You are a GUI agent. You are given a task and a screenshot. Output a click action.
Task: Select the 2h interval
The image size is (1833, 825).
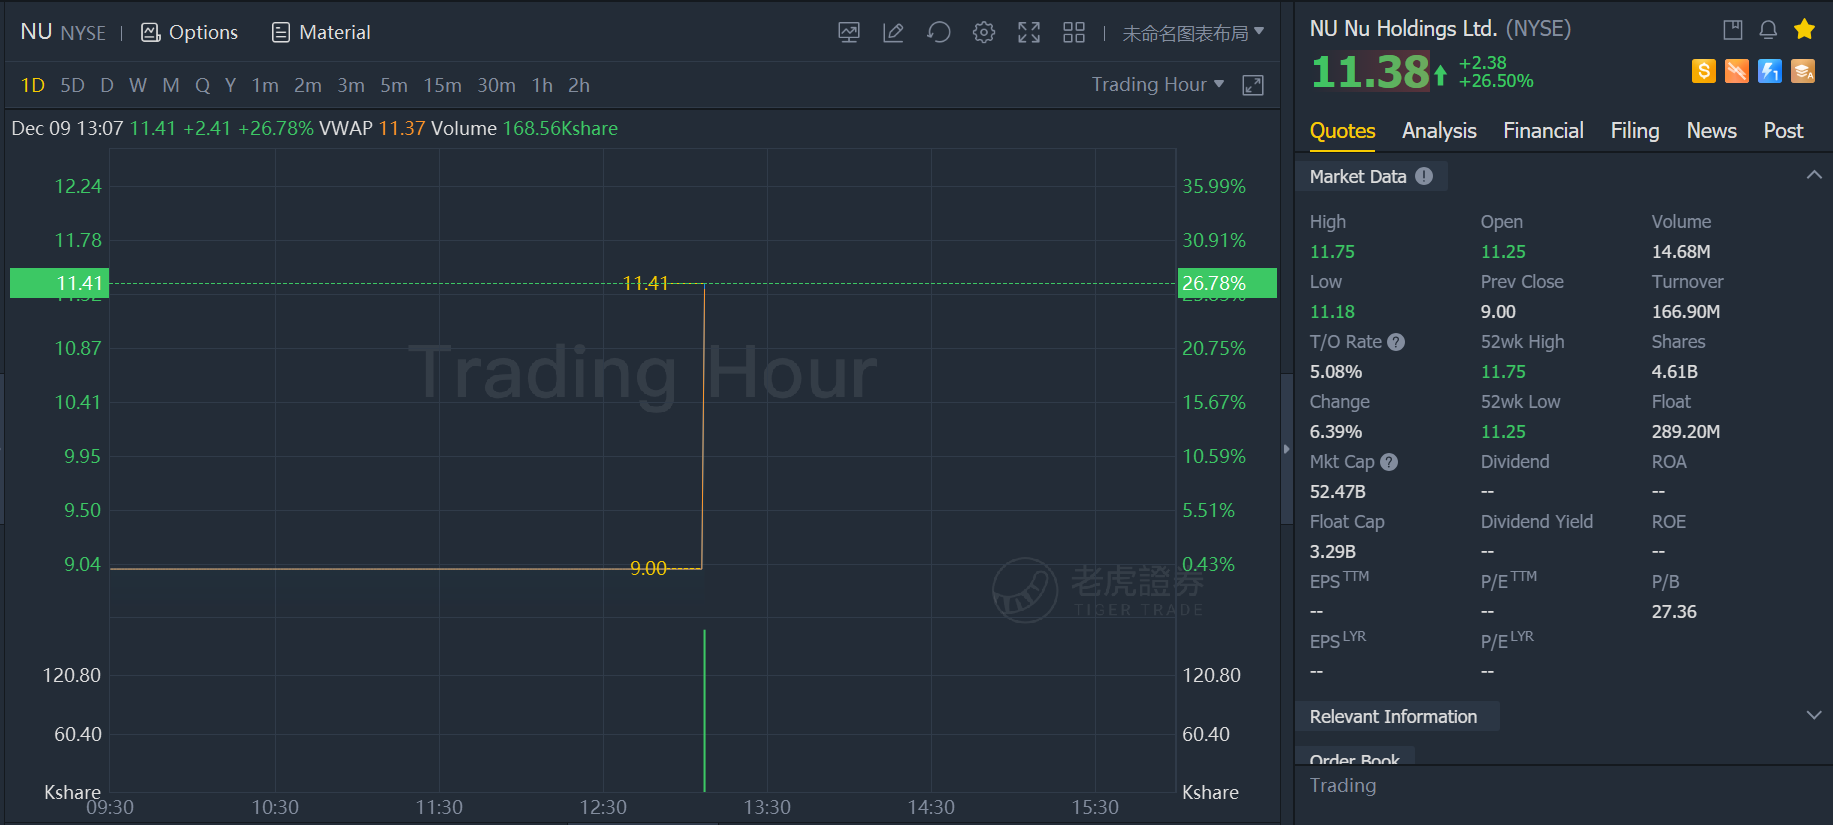pos(579,86)
